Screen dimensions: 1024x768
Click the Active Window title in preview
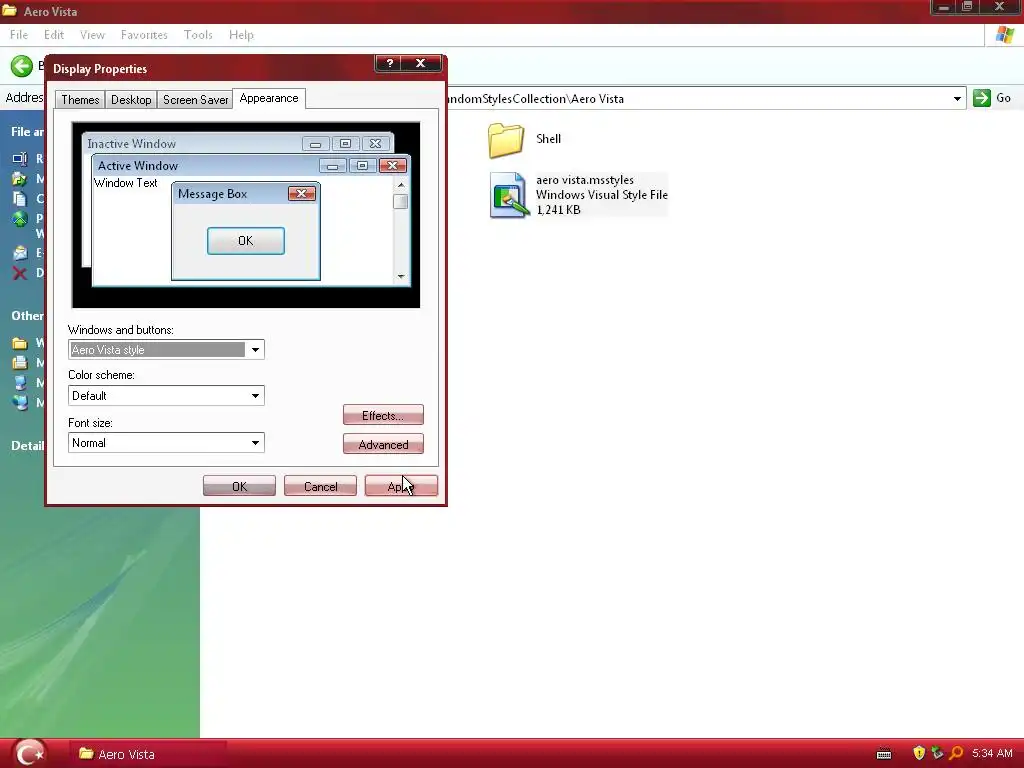click(x=138, y=166)
